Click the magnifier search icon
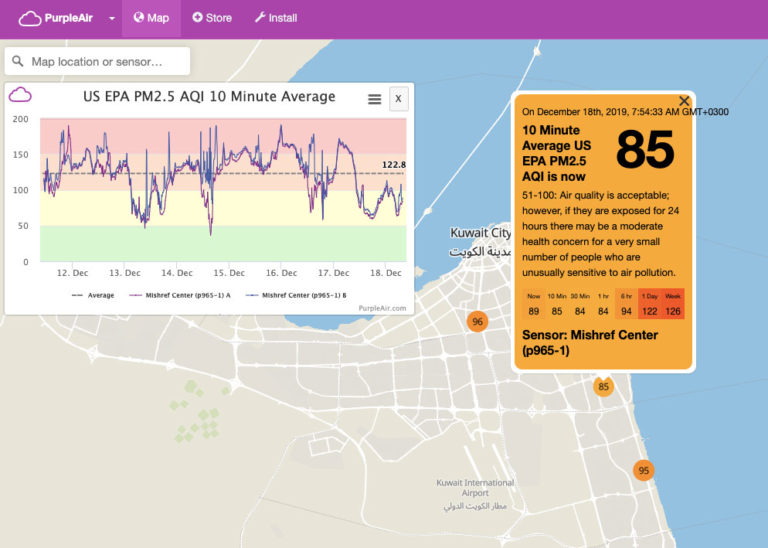Screen dimensions: 768x548 pyautogui.click(x=18, y=61)
